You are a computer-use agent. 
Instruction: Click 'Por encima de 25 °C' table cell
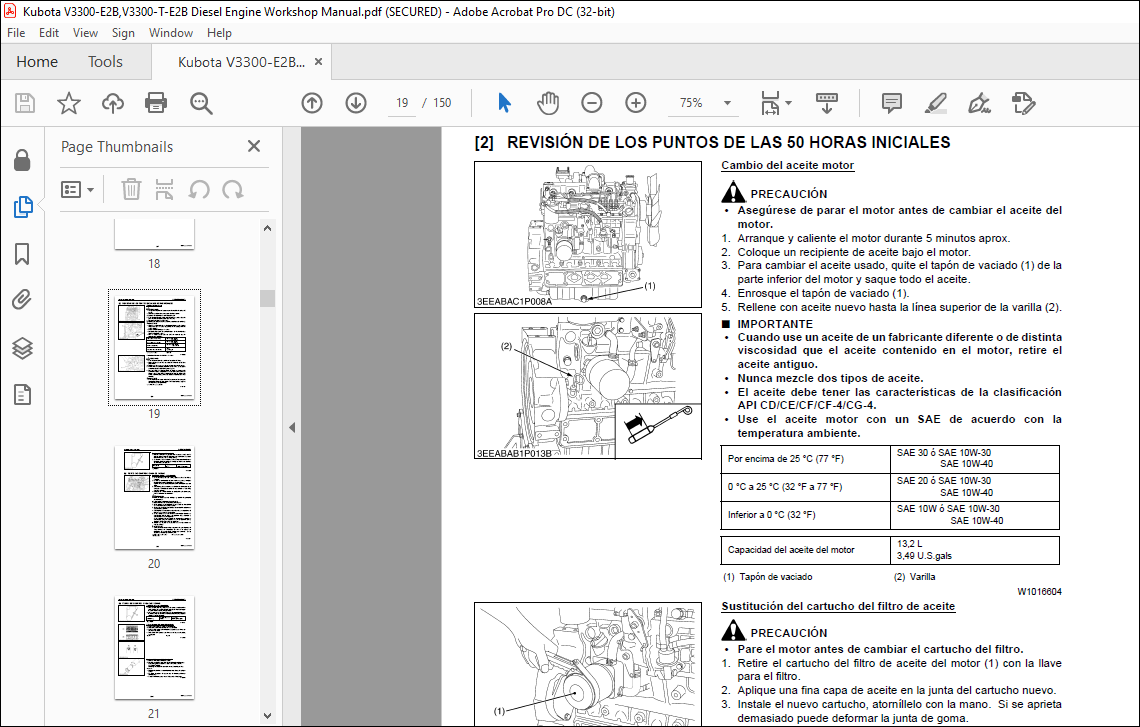(806, 459)
